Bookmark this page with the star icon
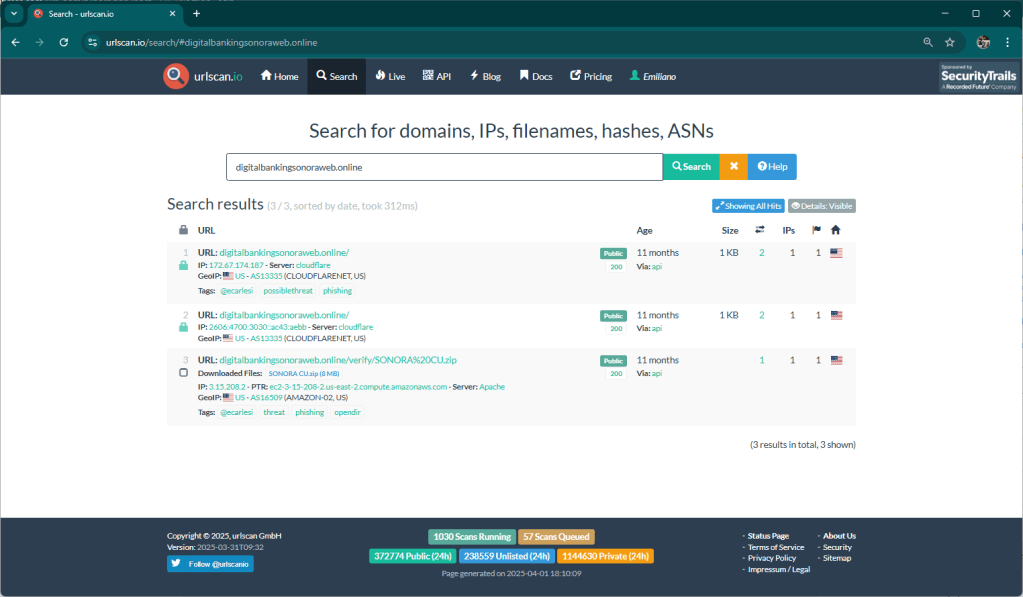Viewport: 1023px width, 597px height. (950, 43)
